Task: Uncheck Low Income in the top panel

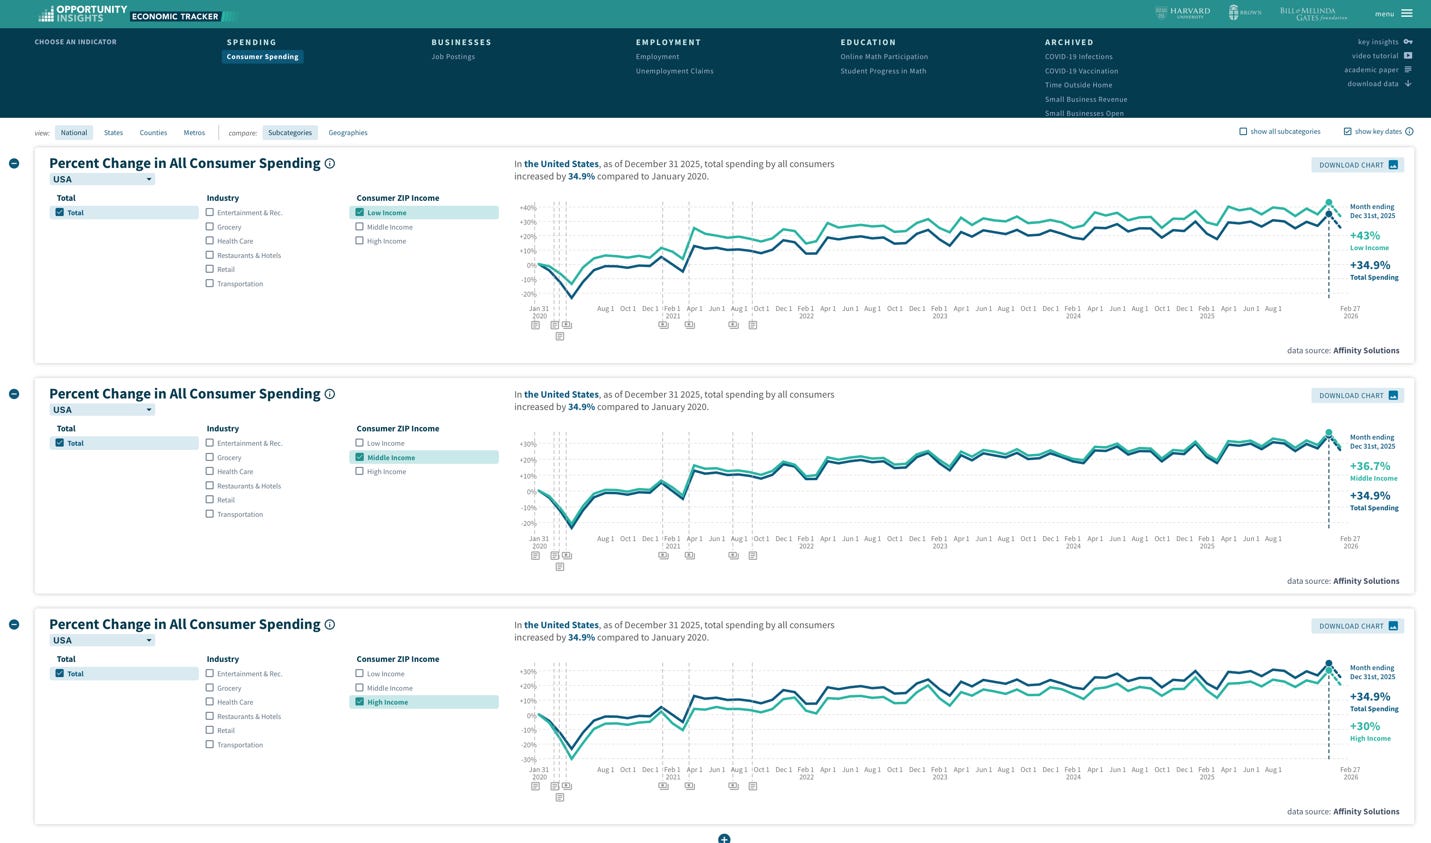Action: pos(360,213)
